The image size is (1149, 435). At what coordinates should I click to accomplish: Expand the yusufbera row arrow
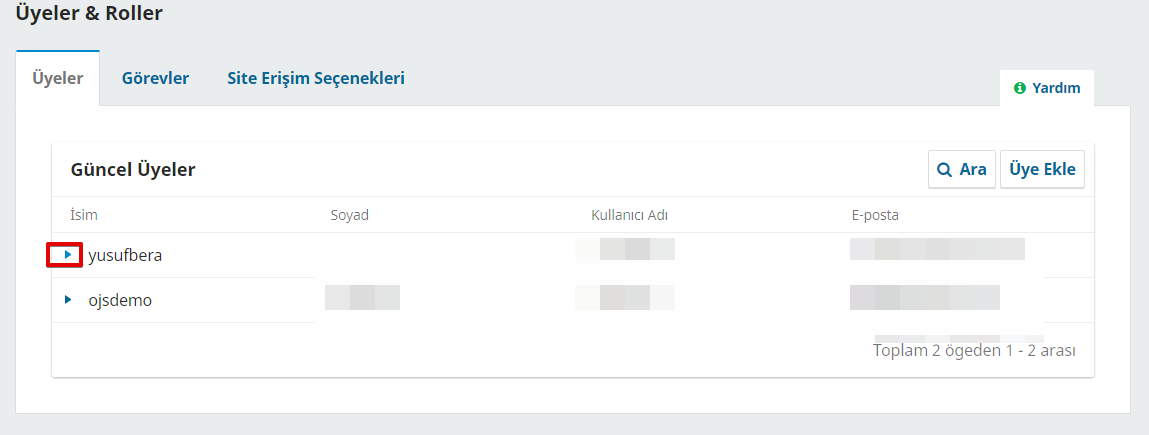coord(68,255)
